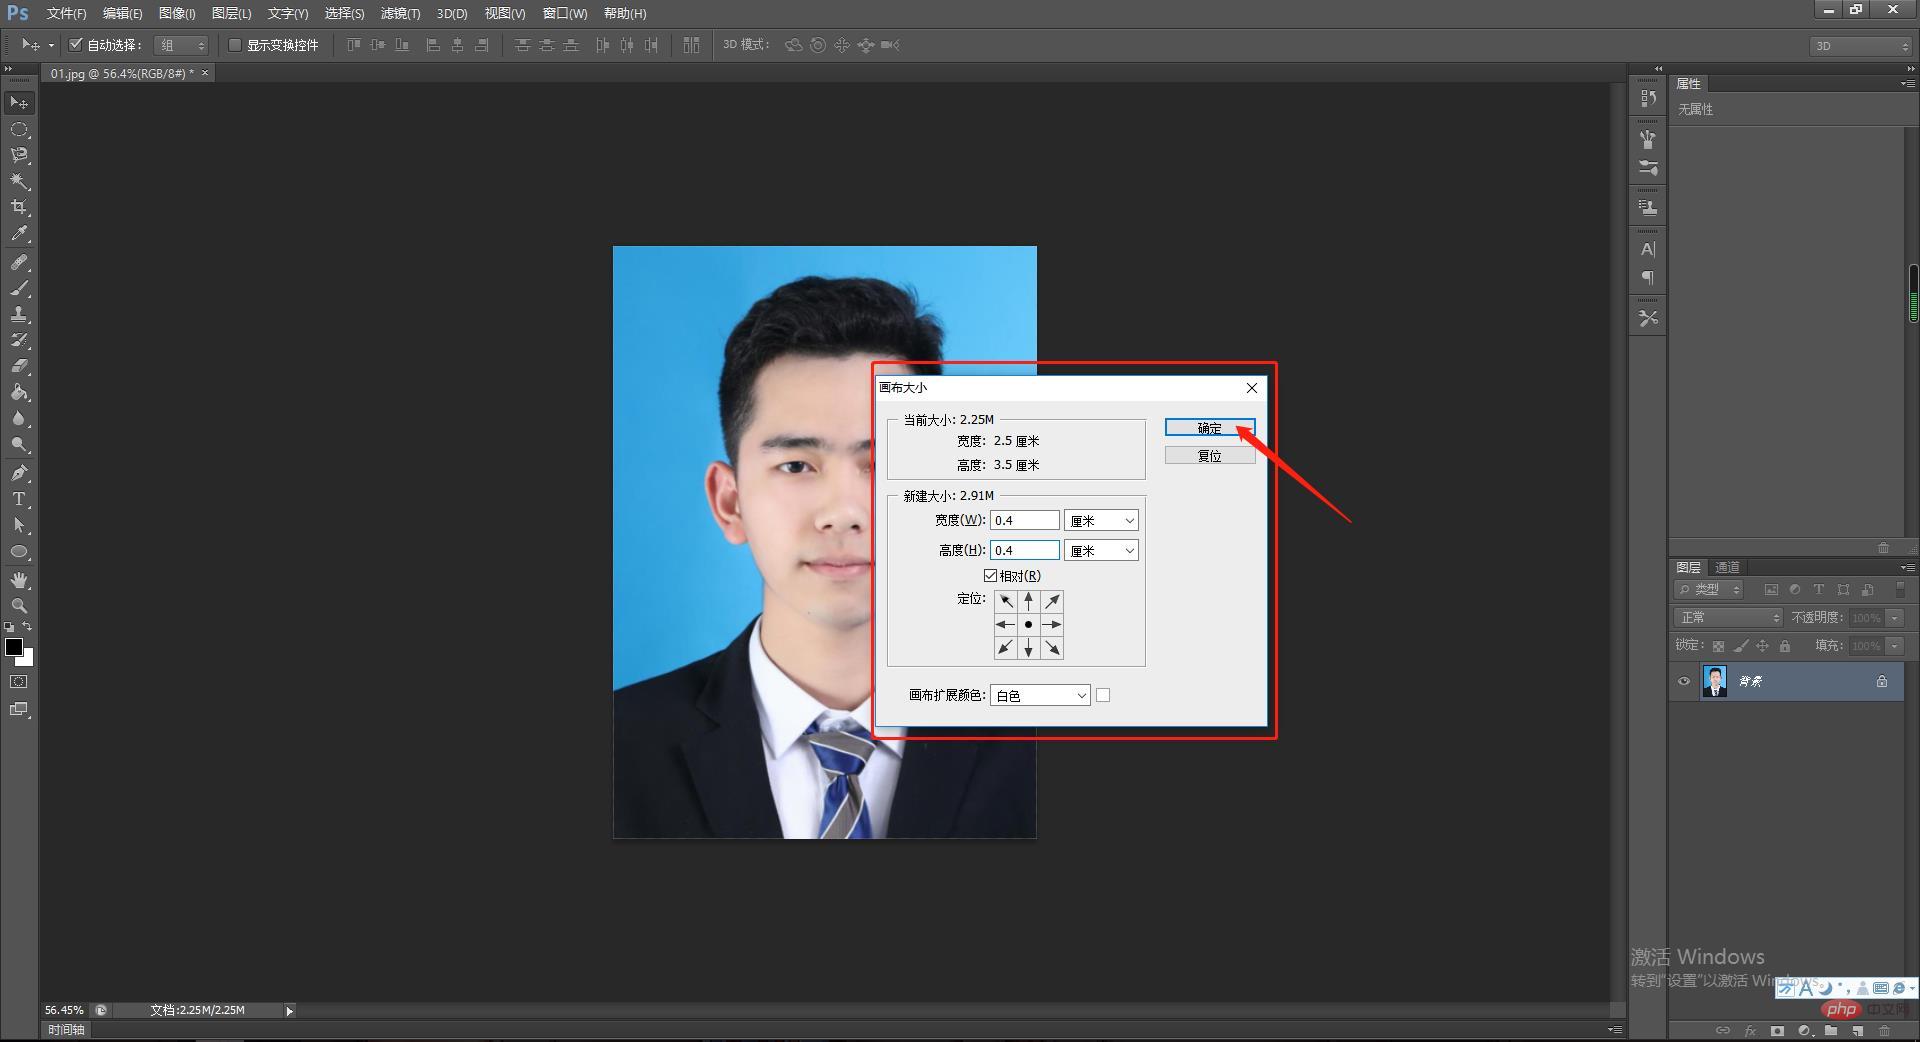Set anchor to middle-right arrow

tap(1052, 624)
